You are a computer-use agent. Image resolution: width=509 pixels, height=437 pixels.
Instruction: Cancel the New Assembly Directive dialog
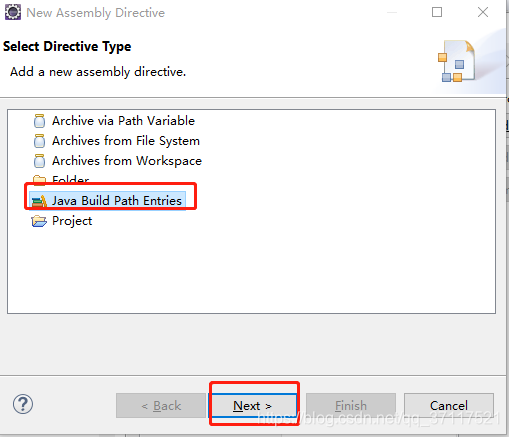click(449, 406)
